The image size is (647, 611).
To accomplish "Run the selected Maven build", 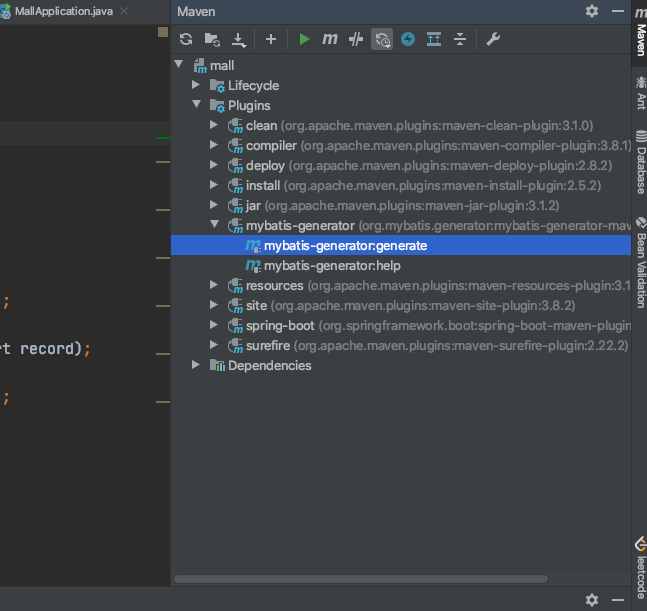I will click(x=304, y=39).
